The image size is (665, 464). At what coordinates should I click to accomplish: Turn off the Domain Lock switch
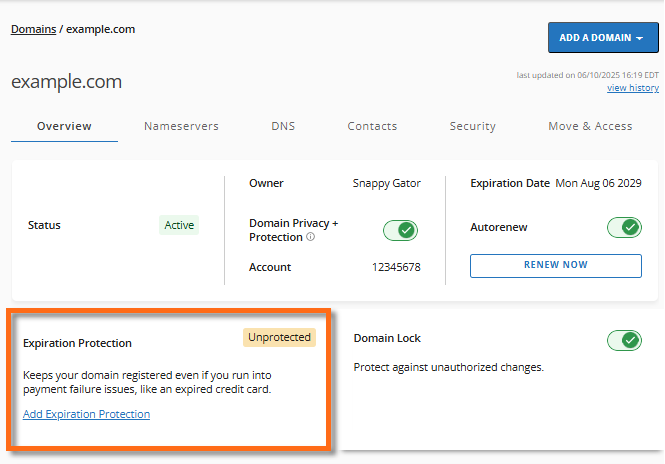pyautogui.click(x=624, y=340)
